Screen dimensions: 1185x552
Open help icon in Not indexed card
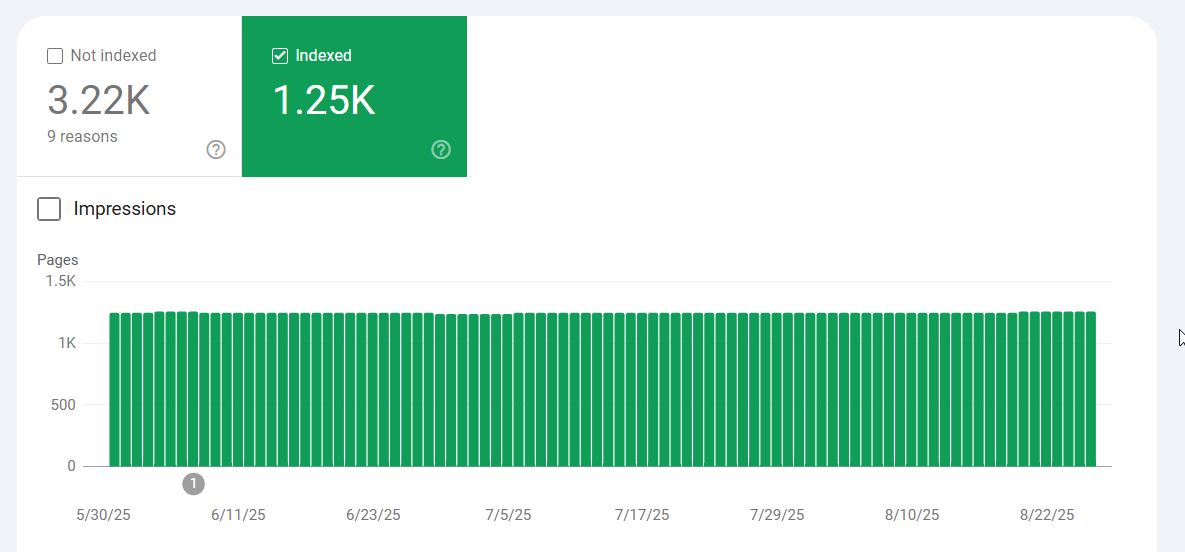(216, 150)
